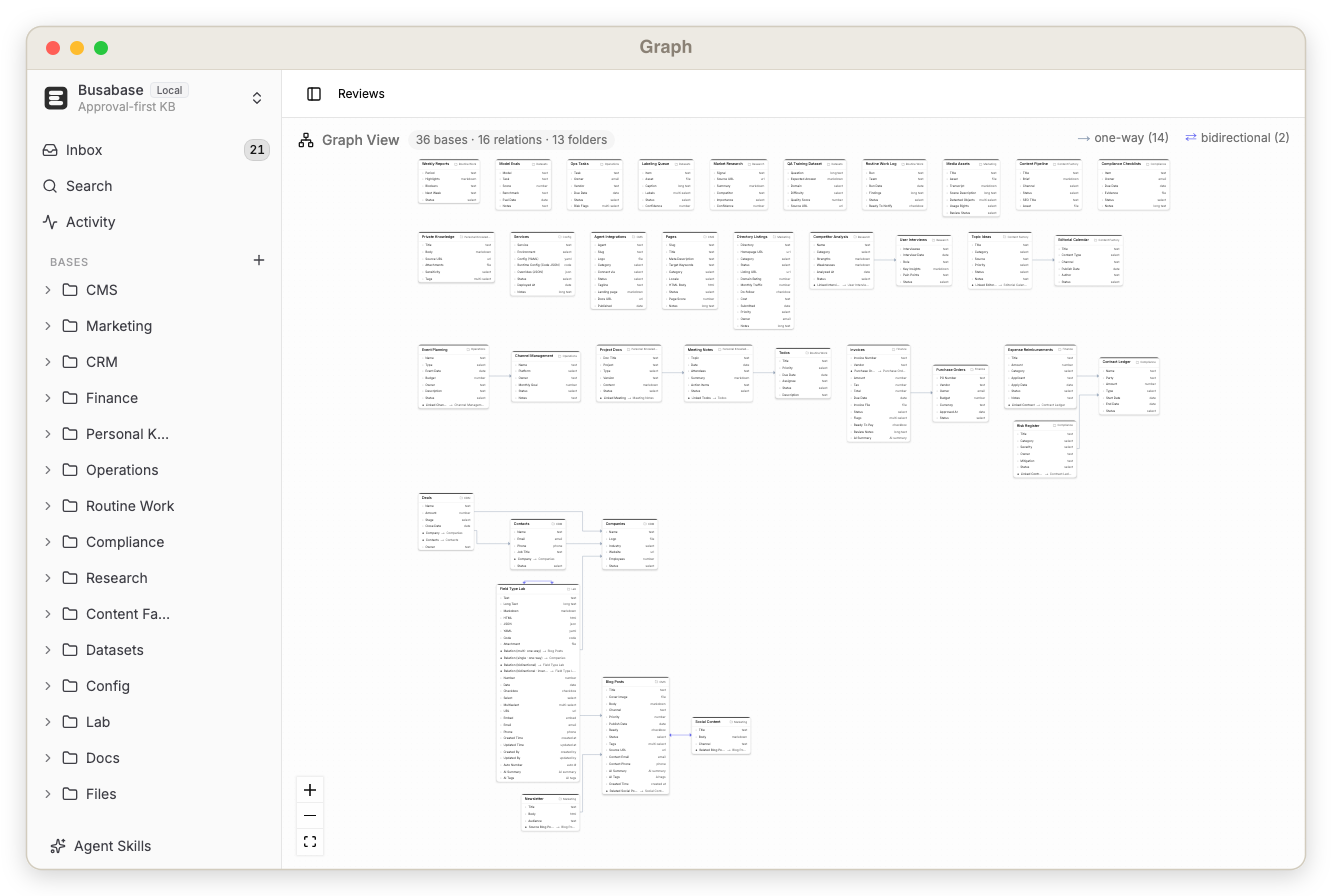Select the Risk Register graph node
This screenshot has width=1332, height=896.
[x=1045, y=449]
